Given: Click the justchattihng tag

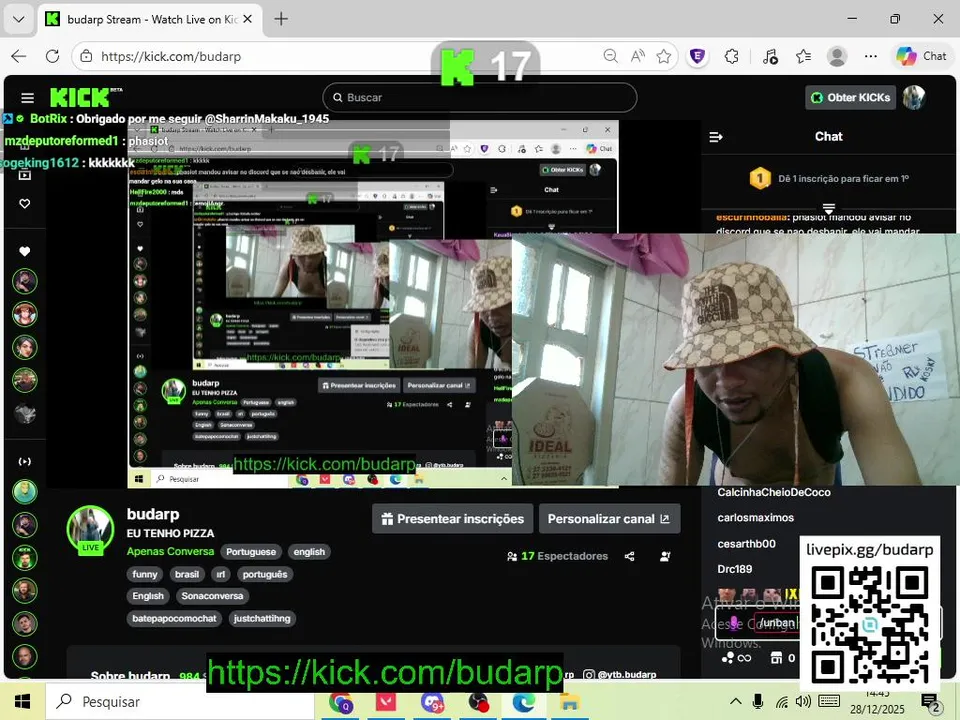Looking at the screenshot, I should (262, 618).
